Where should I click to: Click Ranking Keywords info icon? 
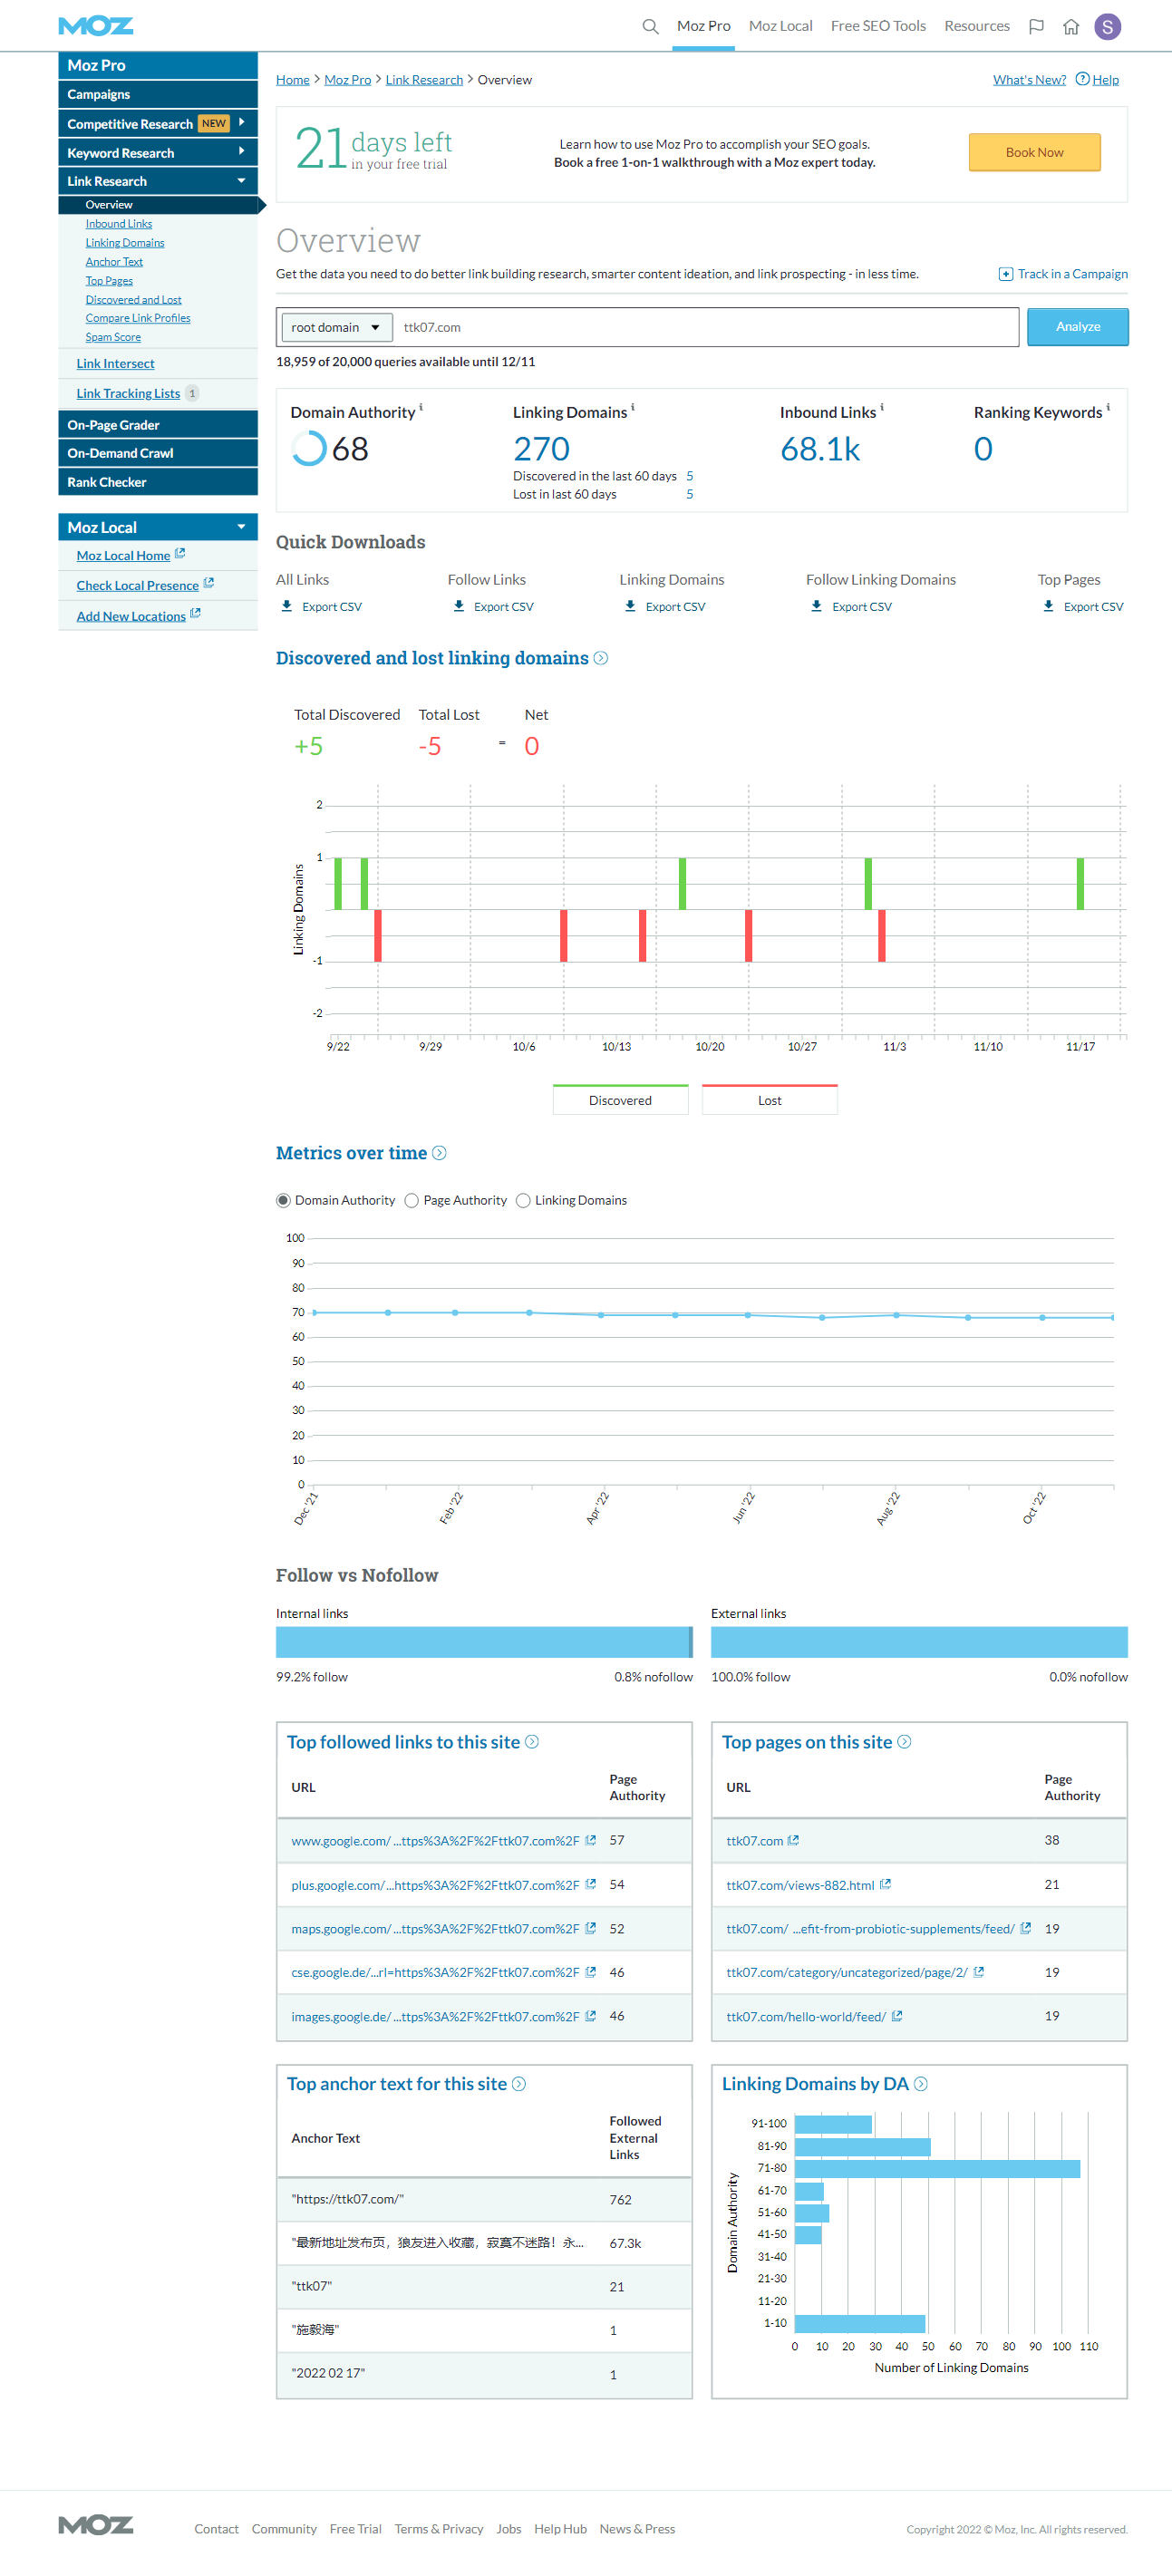click(x=1108, y=407)
